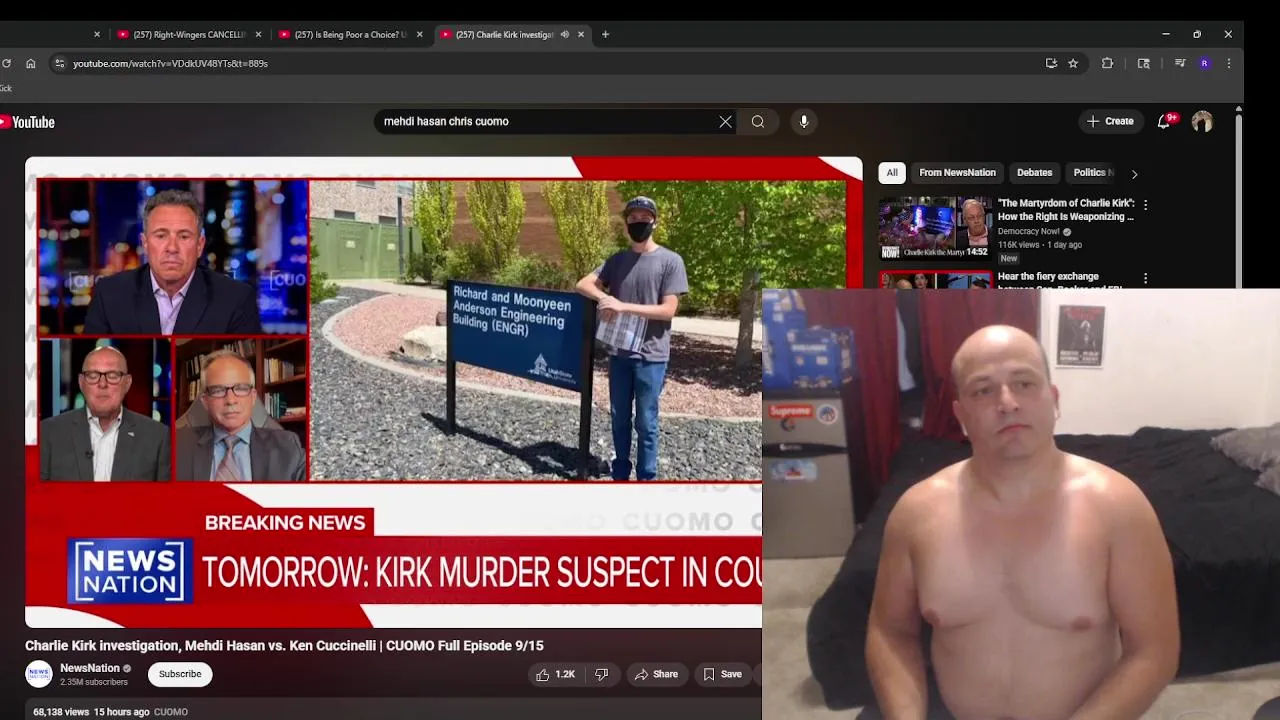Open browser side panel icon
1280x720 pixels.
click(x=1144, y=63)
